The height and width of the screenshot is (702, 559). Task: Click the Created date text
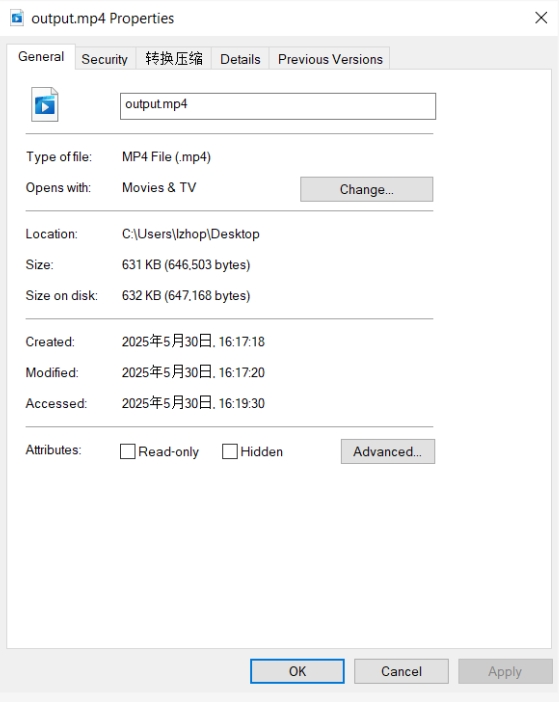click(x=193, y=342)
